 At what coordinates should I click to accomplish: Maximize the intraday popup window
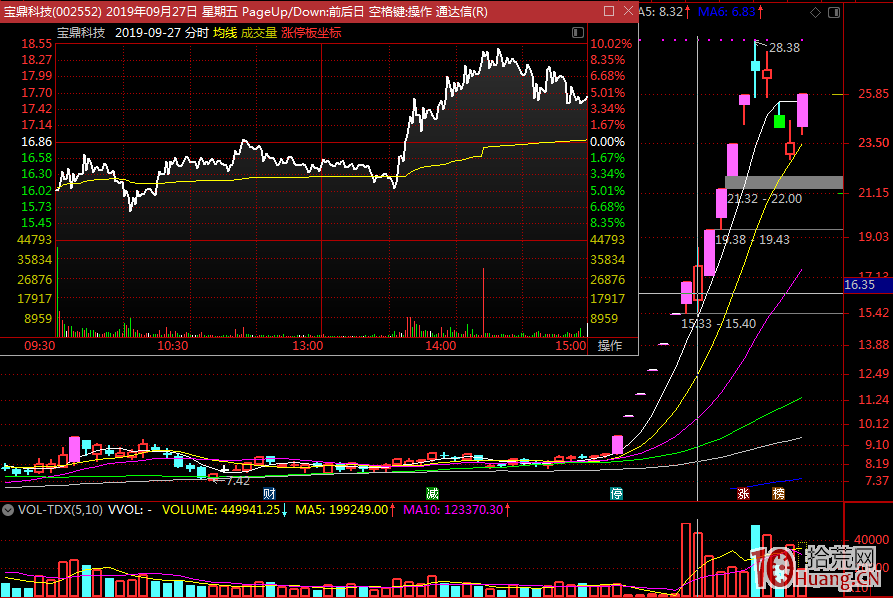coord(609,11)
